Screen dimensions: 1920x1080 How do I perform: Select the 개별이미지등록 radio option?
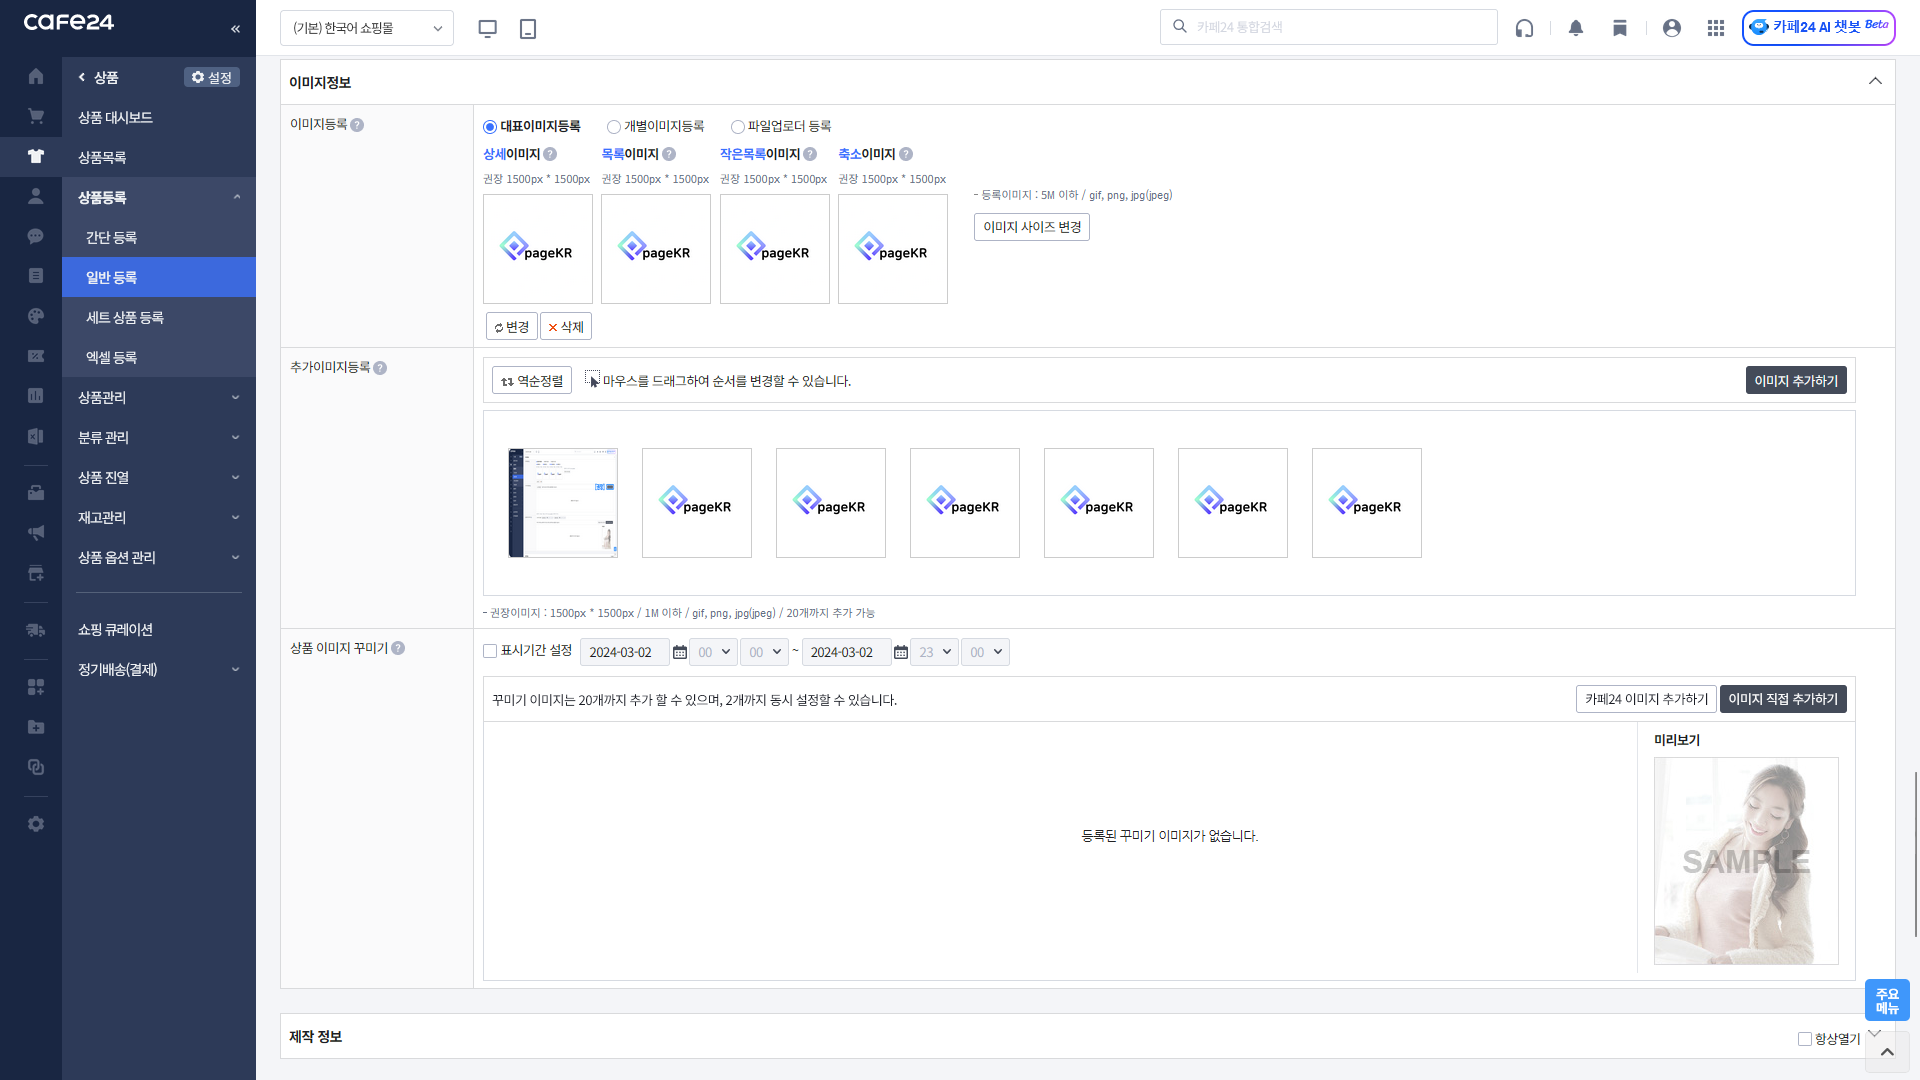pyautogui.click(x=614, y=127)
